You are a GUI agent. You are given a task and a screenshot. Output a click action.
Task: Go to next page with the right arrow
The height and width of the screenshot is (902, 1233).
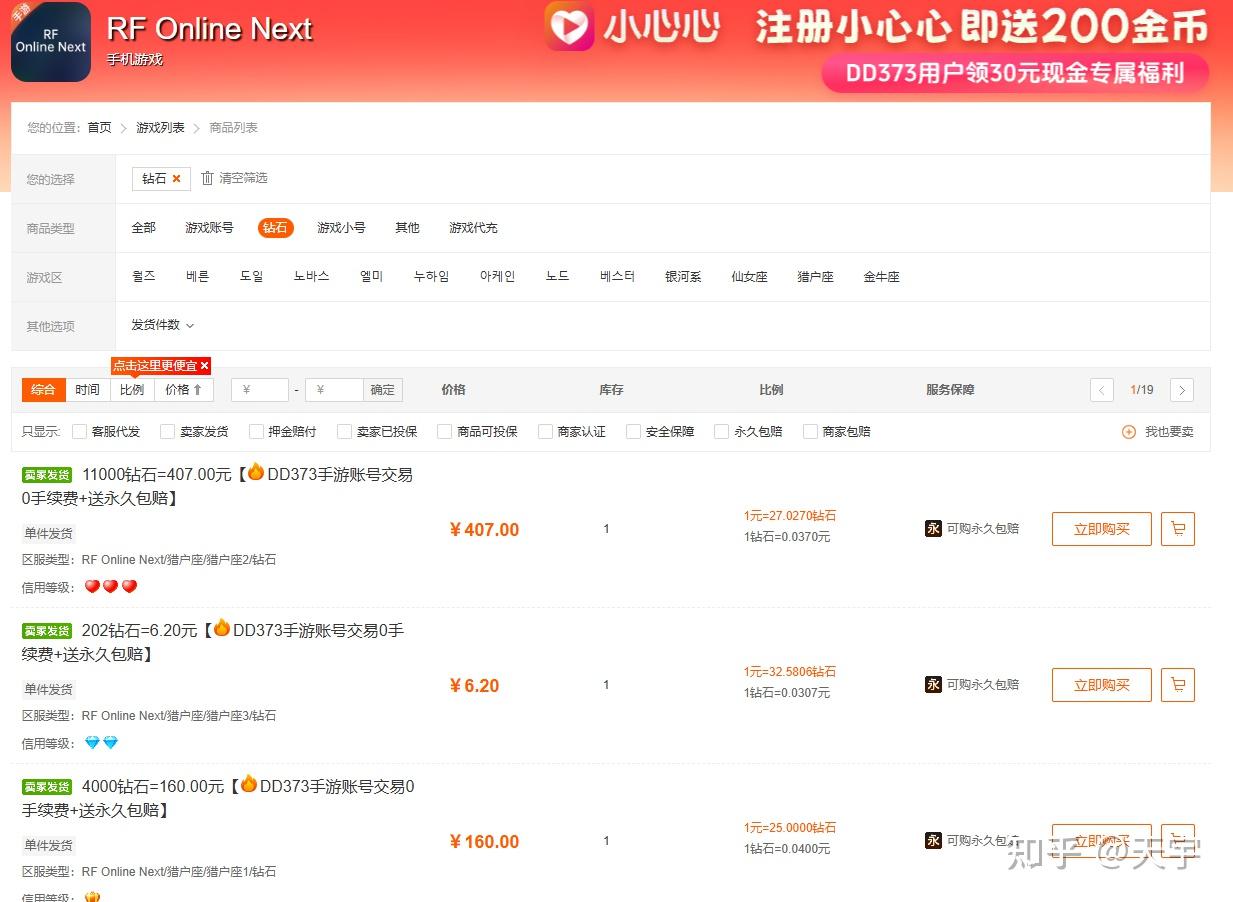pyautogui.click(x=1182, y=390)
